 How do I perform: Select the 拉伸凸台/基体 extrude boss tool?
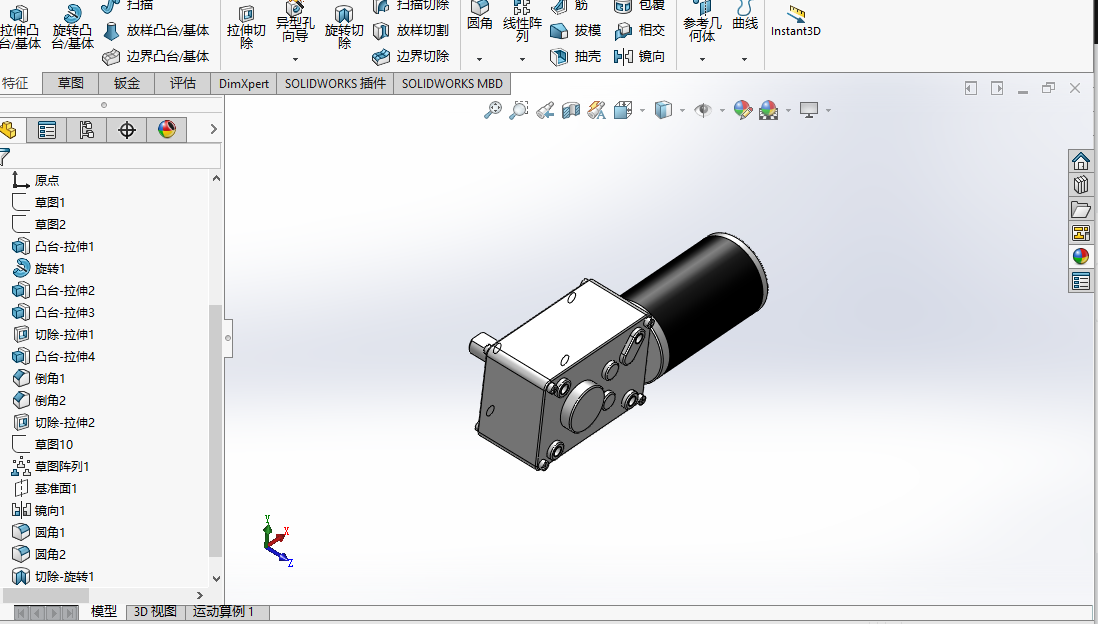[20, 27]
